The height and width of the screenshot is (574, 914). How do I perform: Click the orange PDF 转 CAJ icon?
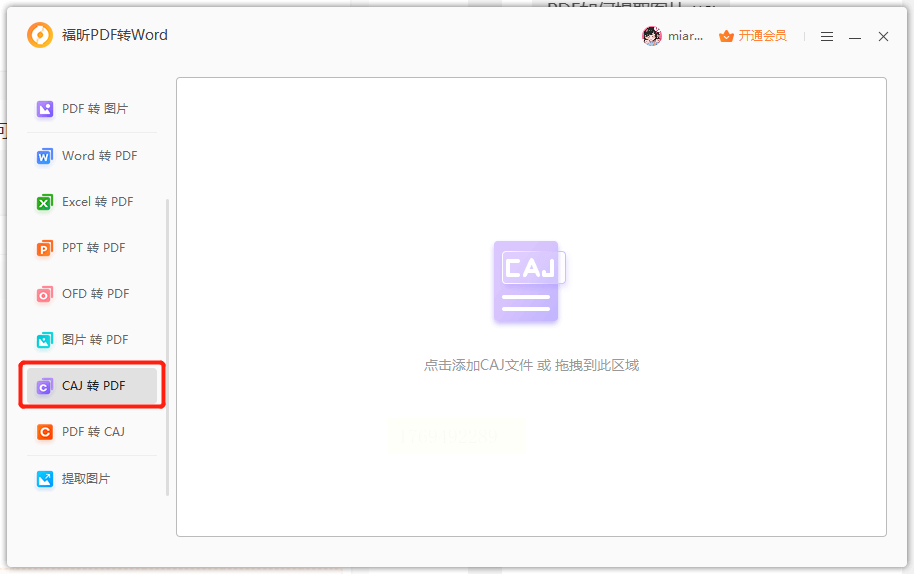(x=44, y=432)
